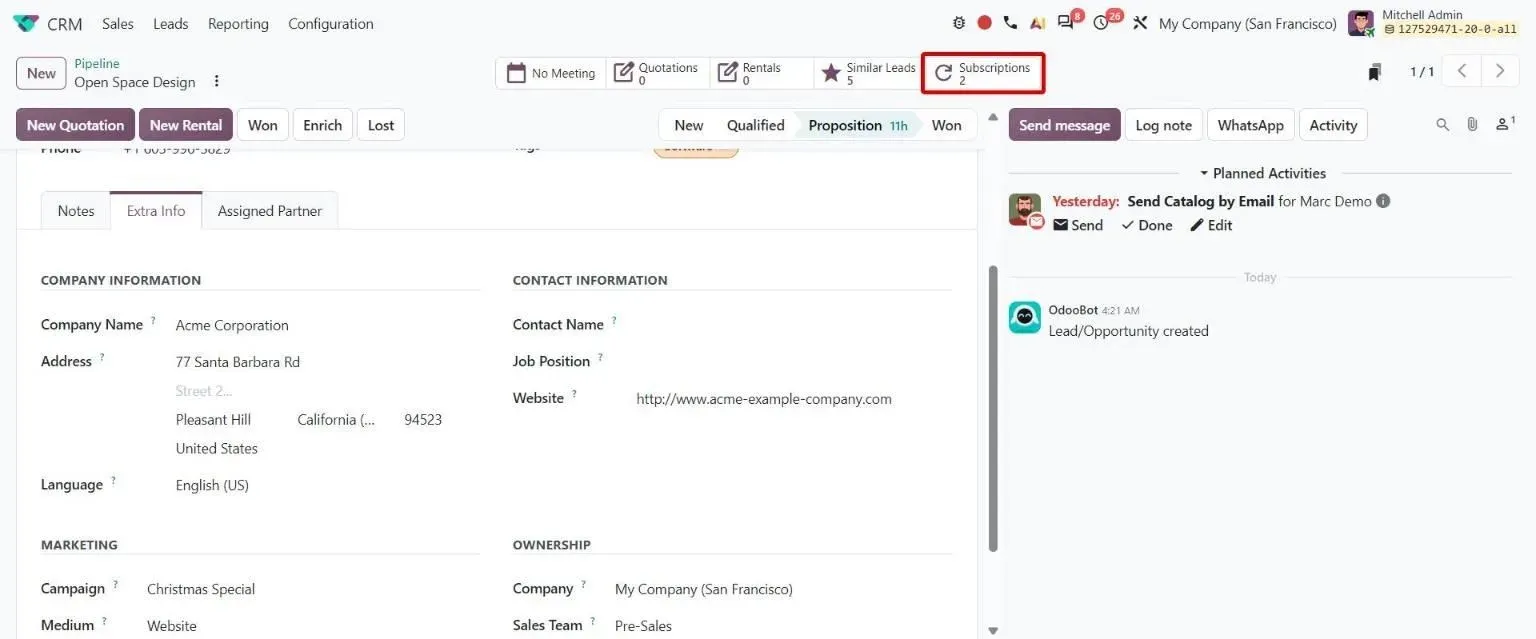Click the Activity button in chatter
This screenshot has width=1536, height=639.
(1334, 125)
